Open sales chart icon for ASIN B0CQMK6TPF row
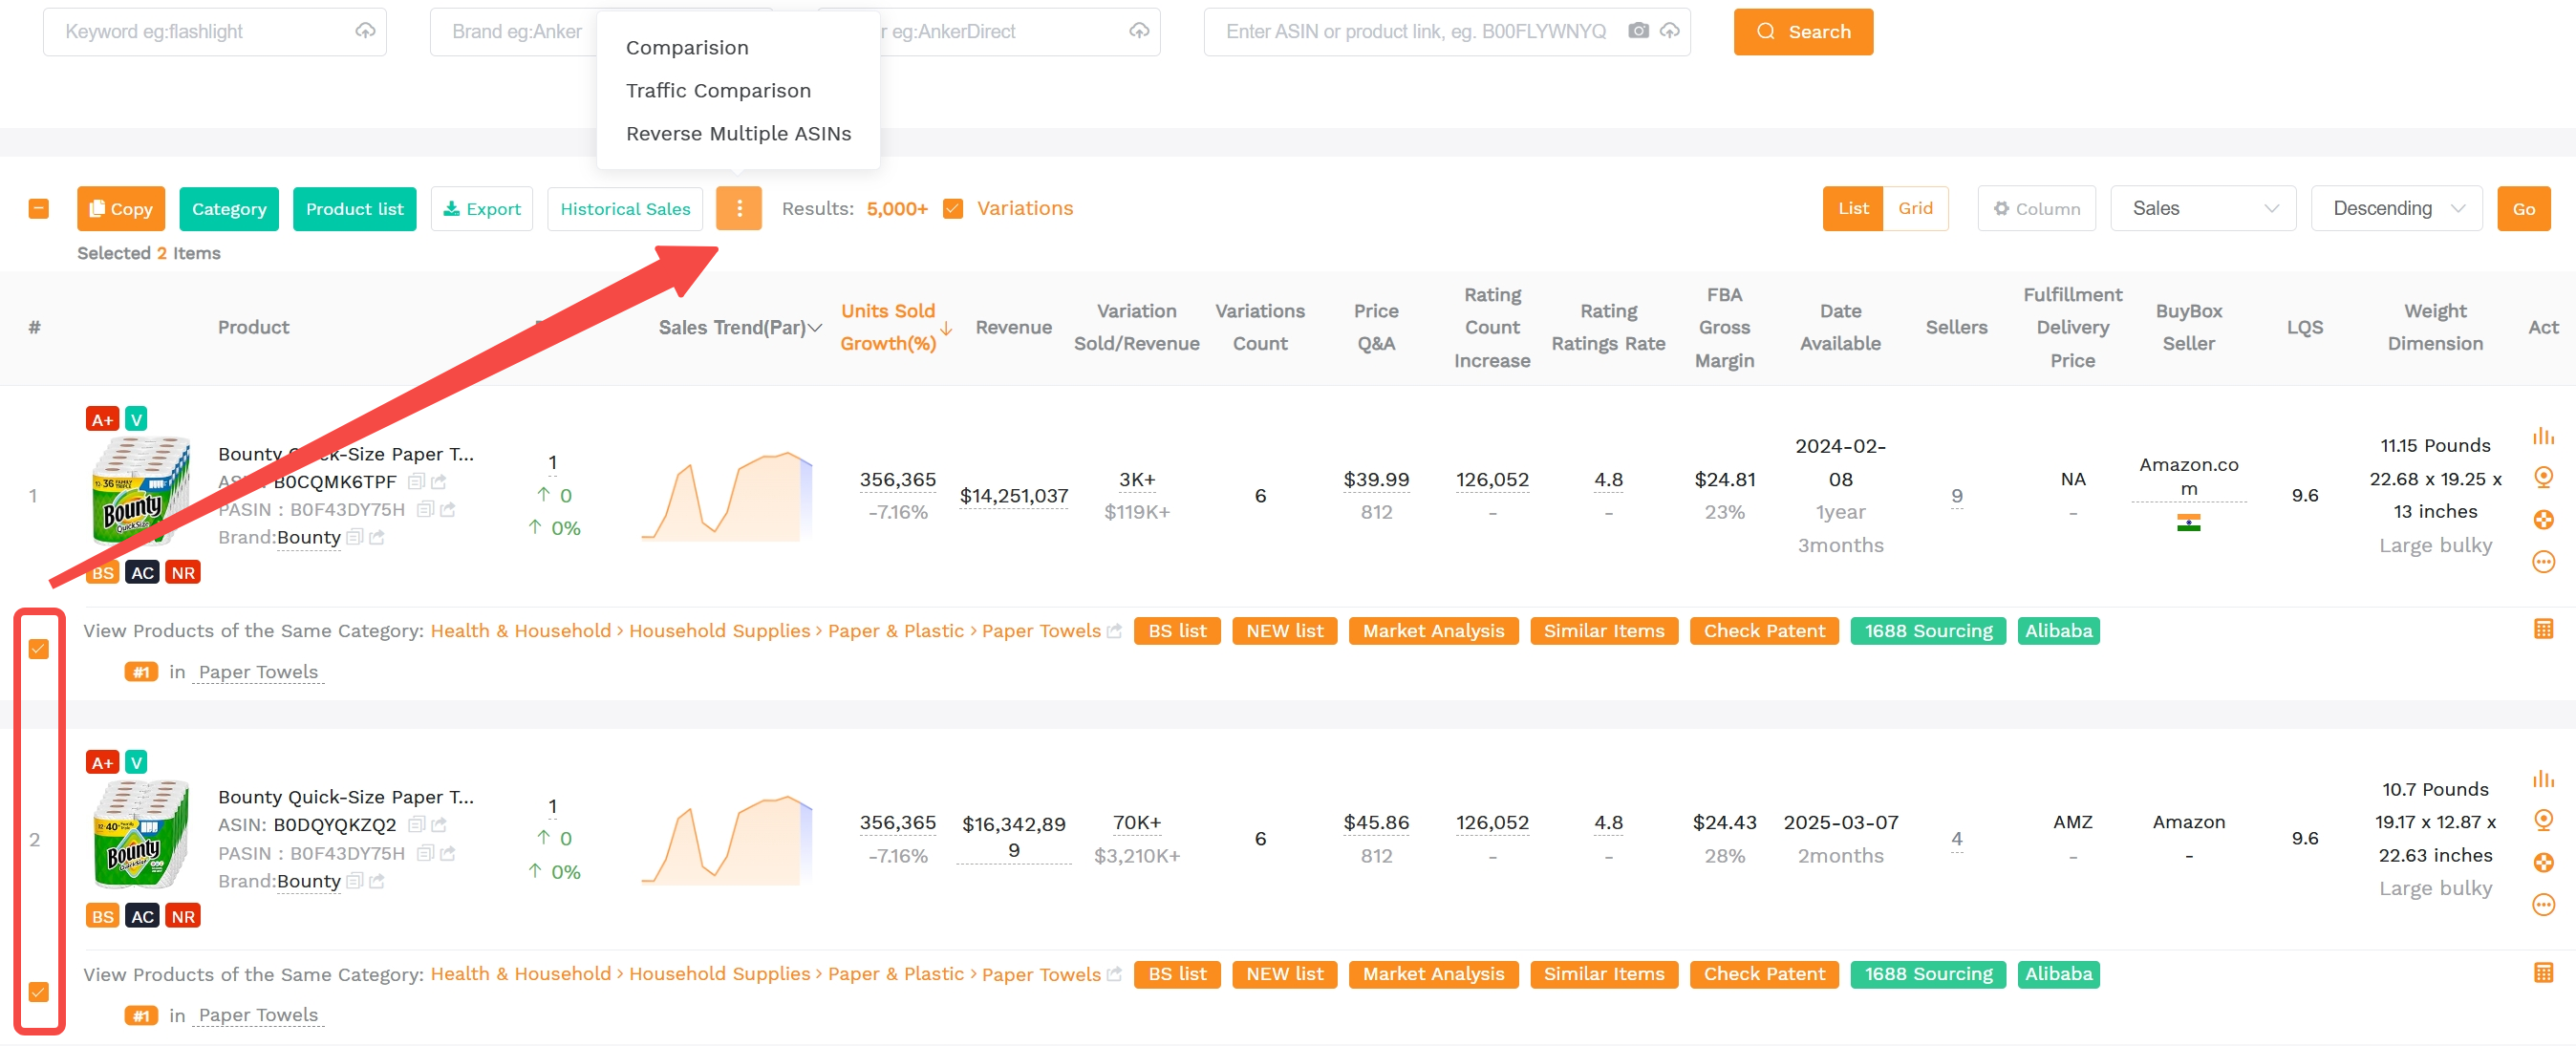 tap(2543, 436)
